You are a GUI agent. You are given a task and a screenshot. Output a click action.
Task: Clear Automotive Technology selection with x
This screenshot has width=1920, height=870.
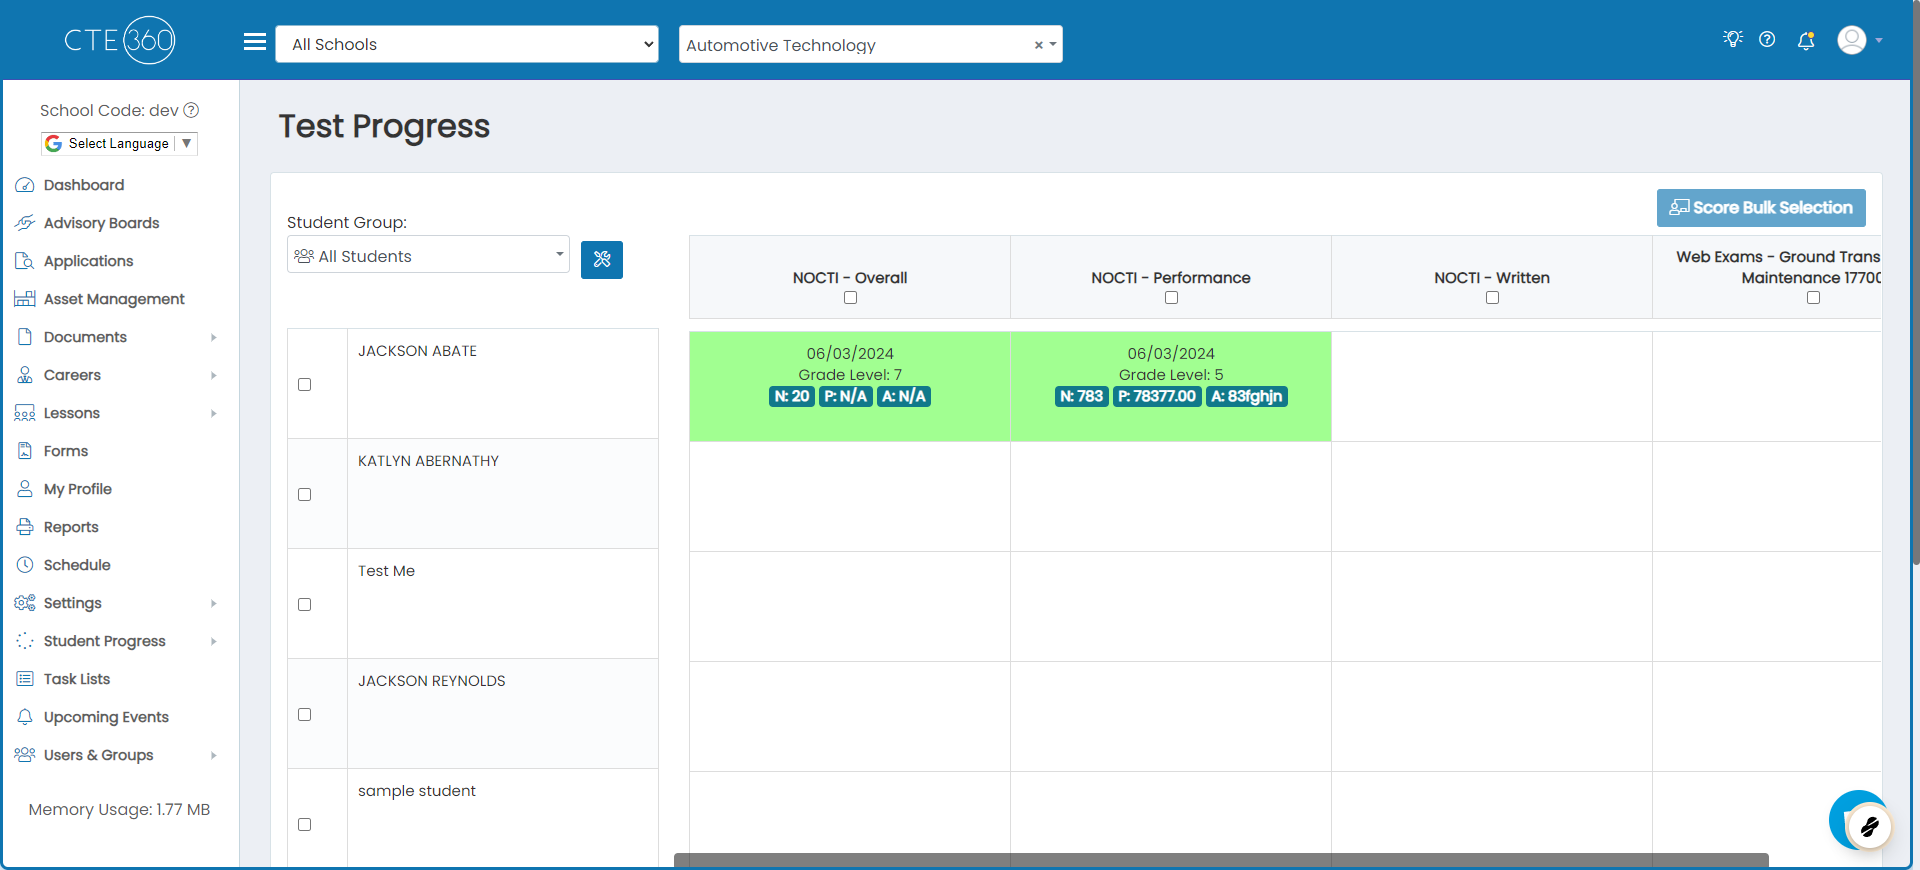1038,45
